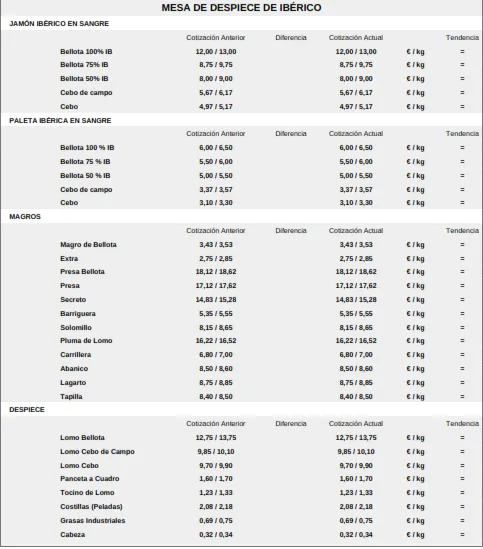Select the Presa Bellota row label
This screenshot has width=483, height=549.
(82, 272)
